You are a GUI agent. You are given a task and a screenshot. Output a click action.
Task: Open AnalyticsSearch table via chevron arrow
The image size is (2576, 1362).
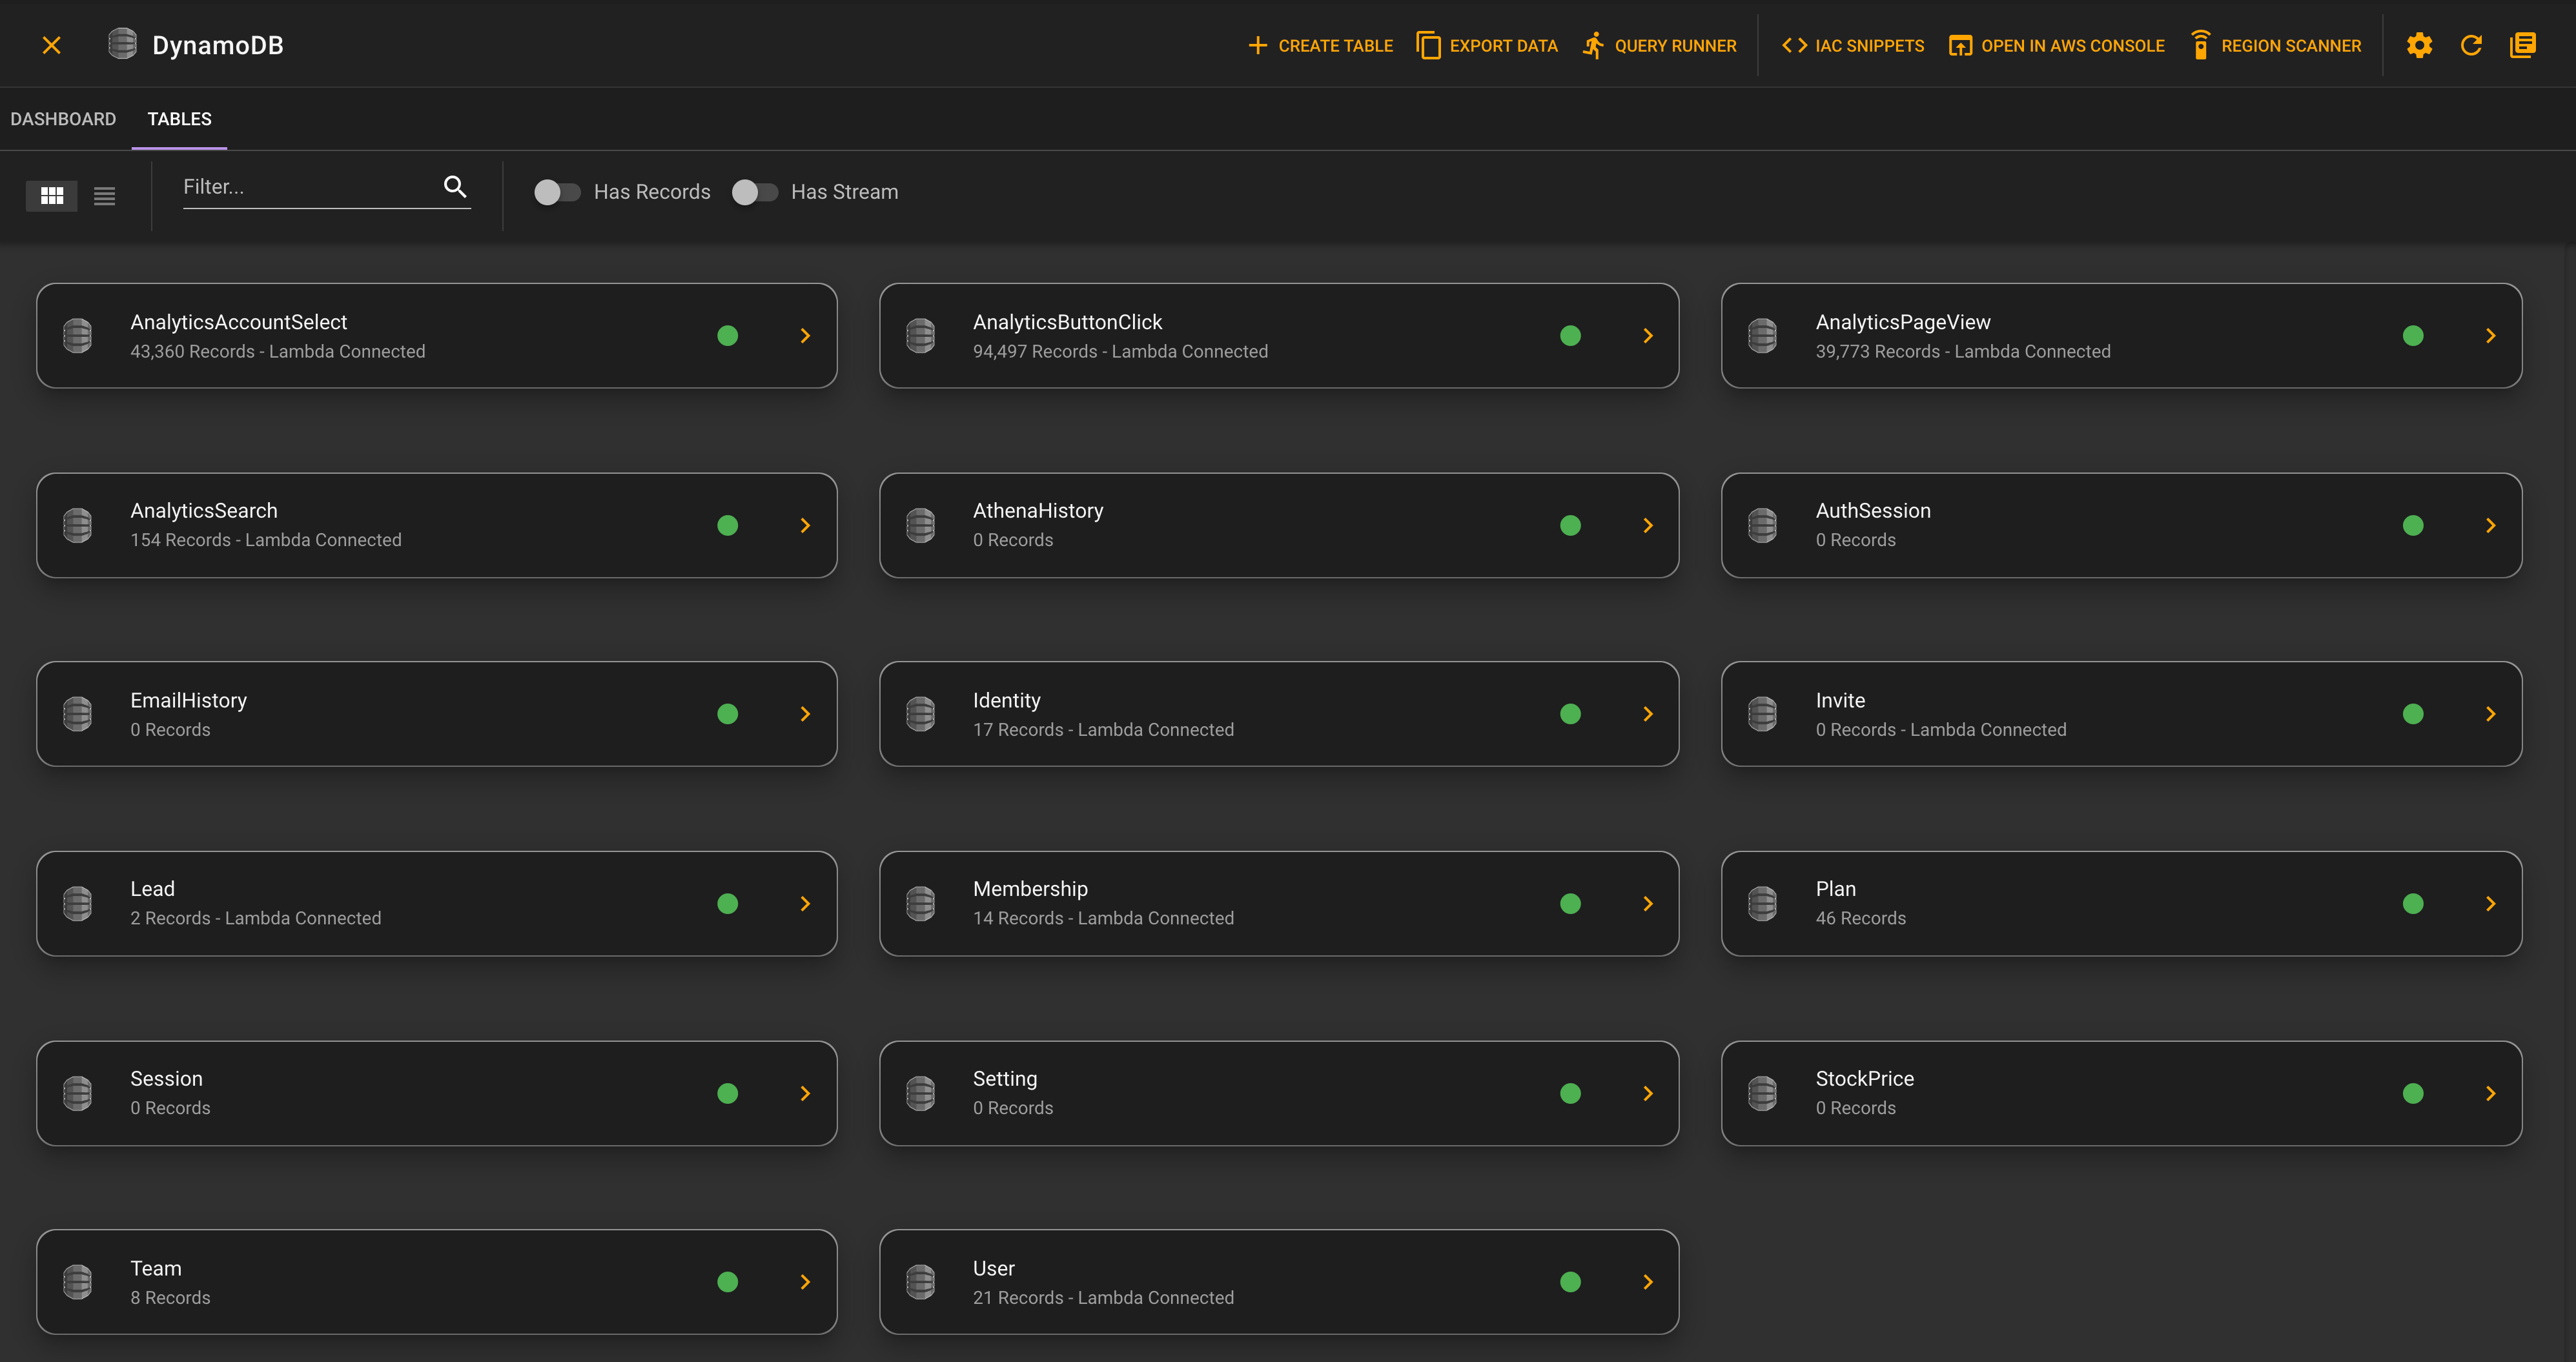click(805, 525)
